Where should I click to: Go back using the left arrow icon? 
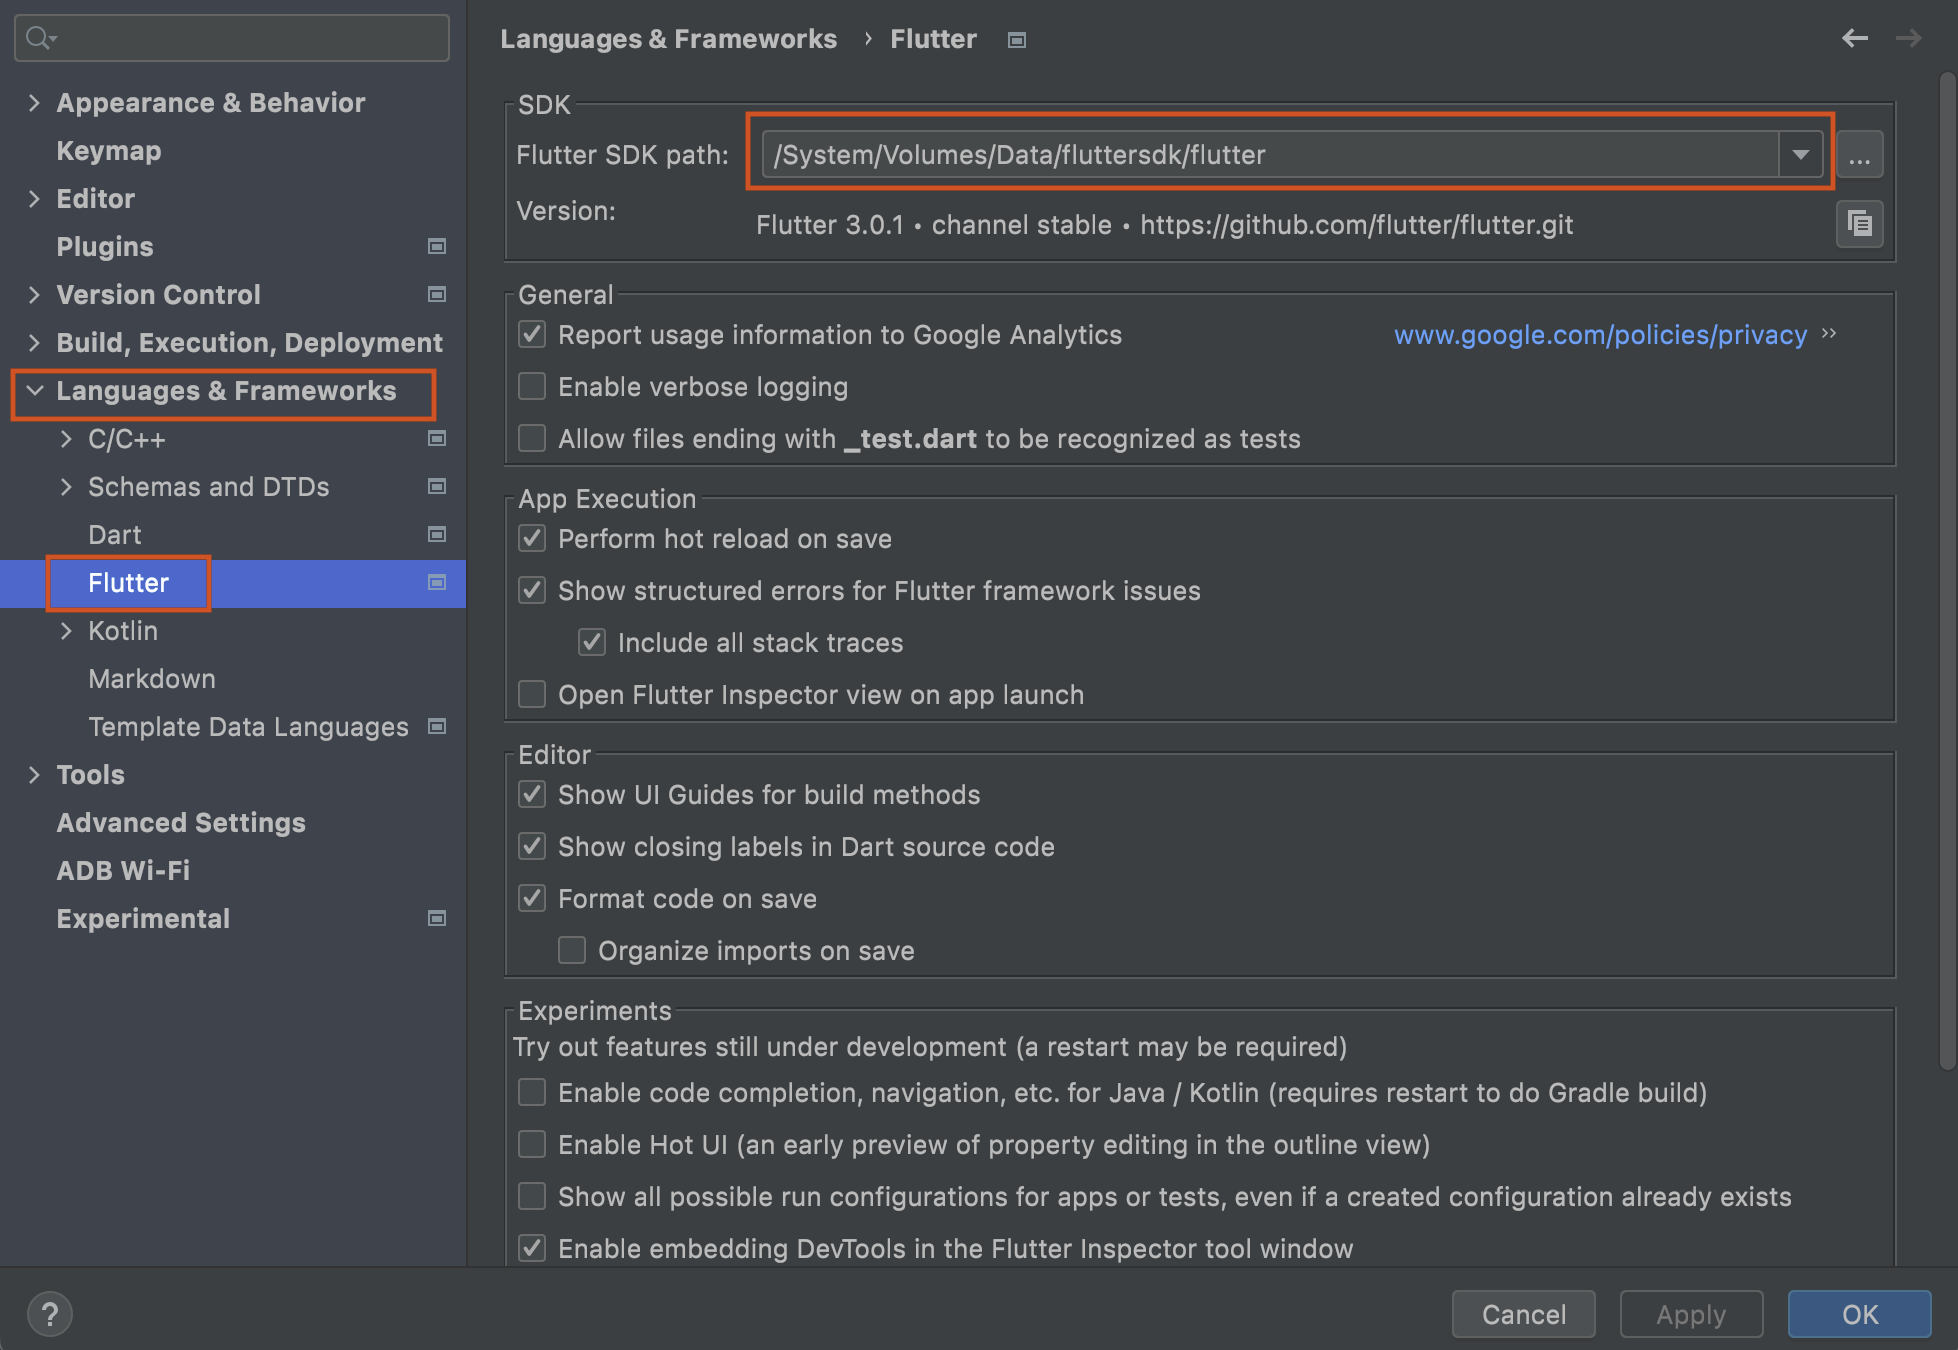1854,38
